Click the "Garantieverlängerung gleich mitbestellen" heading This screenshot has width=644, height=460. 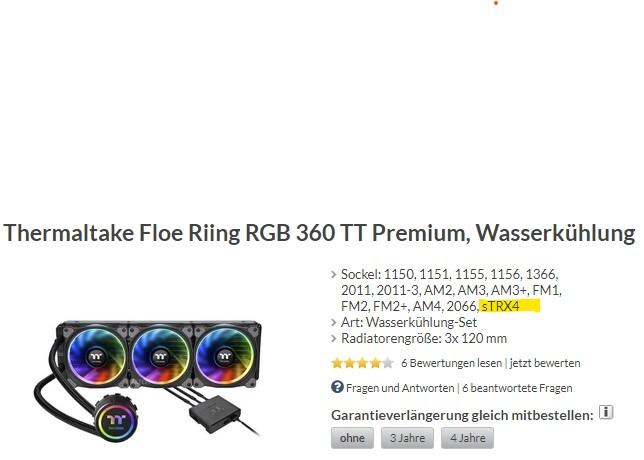click(462, 415)
